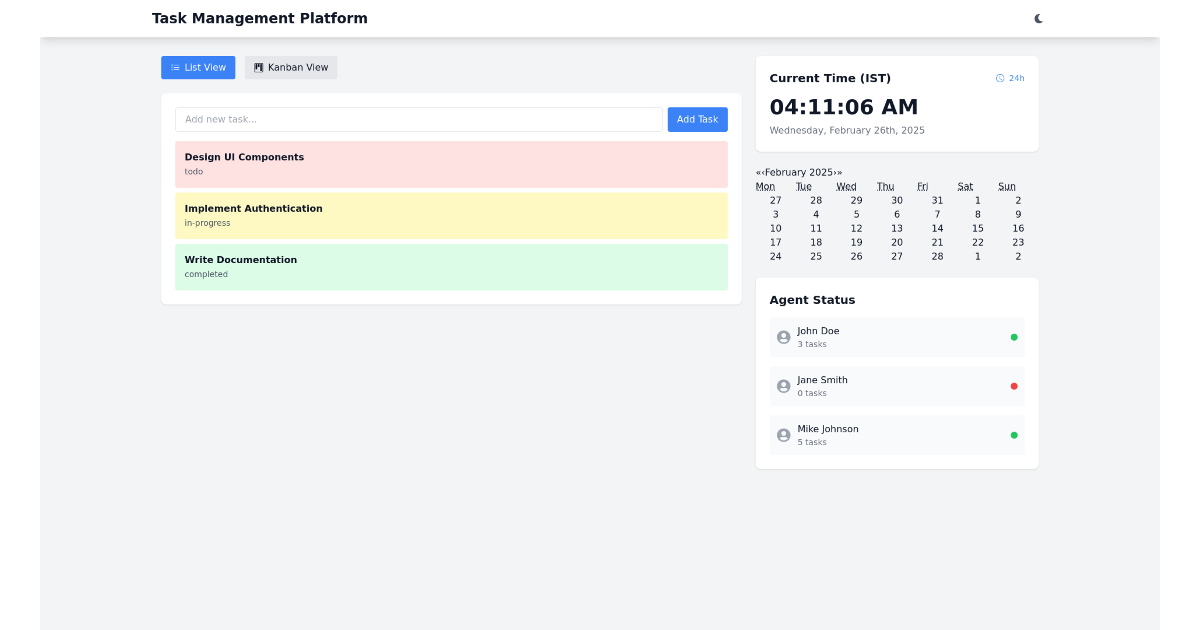Image resolution: width=1200 pixels, height=630 pixels.
Task: Click John Doe's avatar icon
Action: click(x=783, y=337)
